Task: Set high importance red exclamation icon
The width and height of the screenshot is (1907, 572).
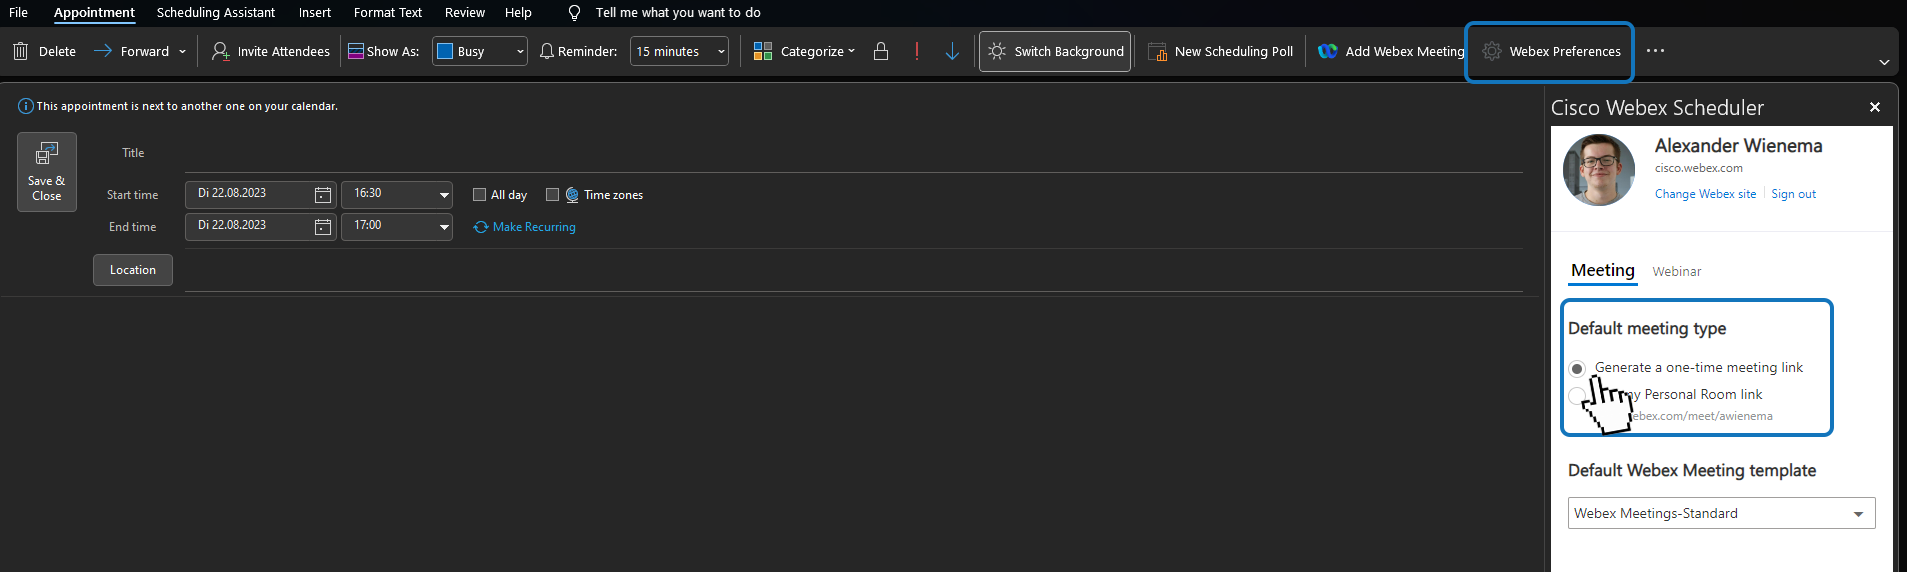Action: (x=917, y=51)
